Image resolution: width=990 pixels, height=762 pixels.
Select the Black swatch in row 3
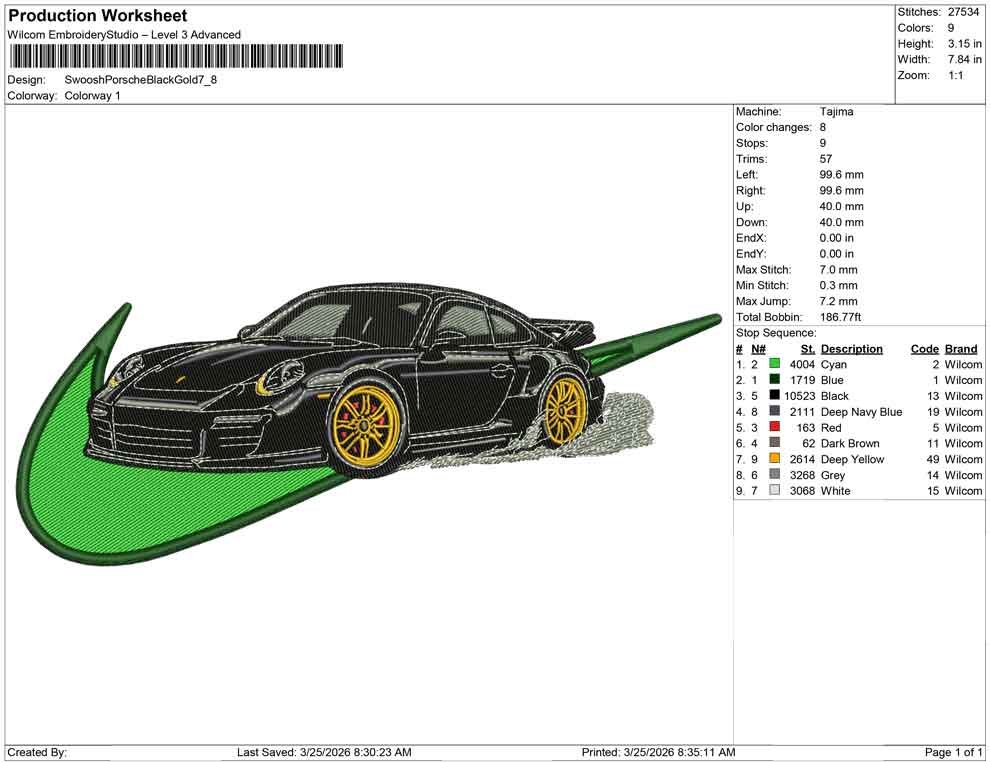coord(773,396)
